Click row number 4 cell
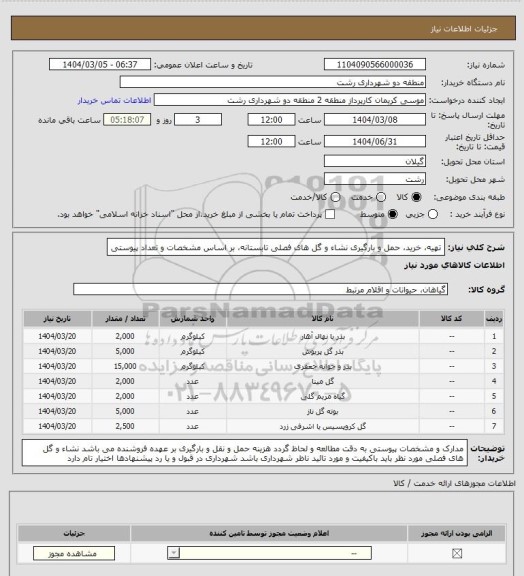The width and height of the screenshot is (524, 576). tap(494, 381)
